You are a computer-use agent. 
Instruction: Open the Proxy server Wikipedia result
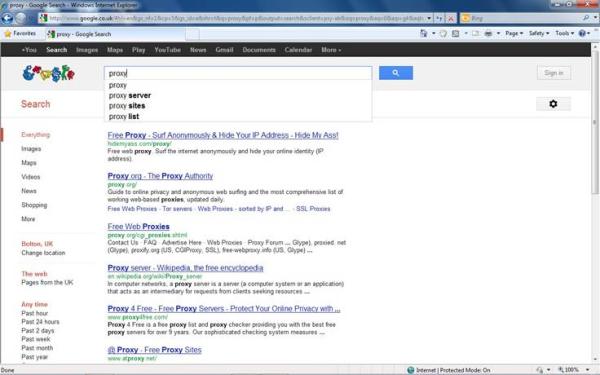185,268
